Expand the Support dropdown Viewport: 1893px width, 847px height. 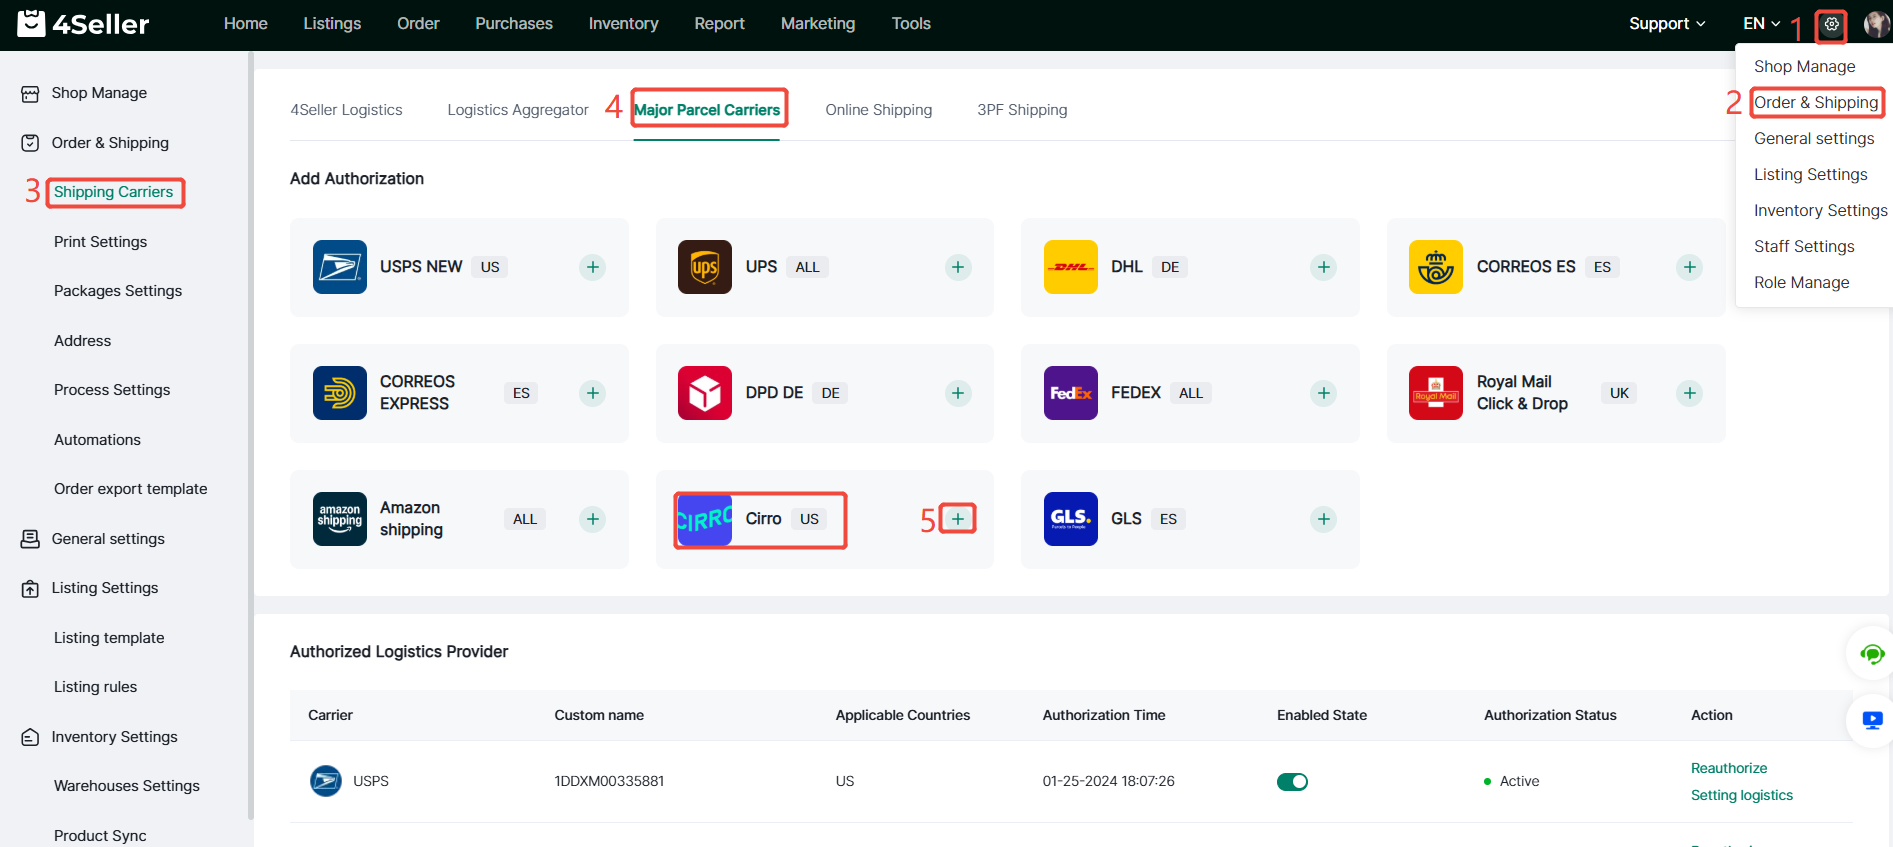point(1667,24)
